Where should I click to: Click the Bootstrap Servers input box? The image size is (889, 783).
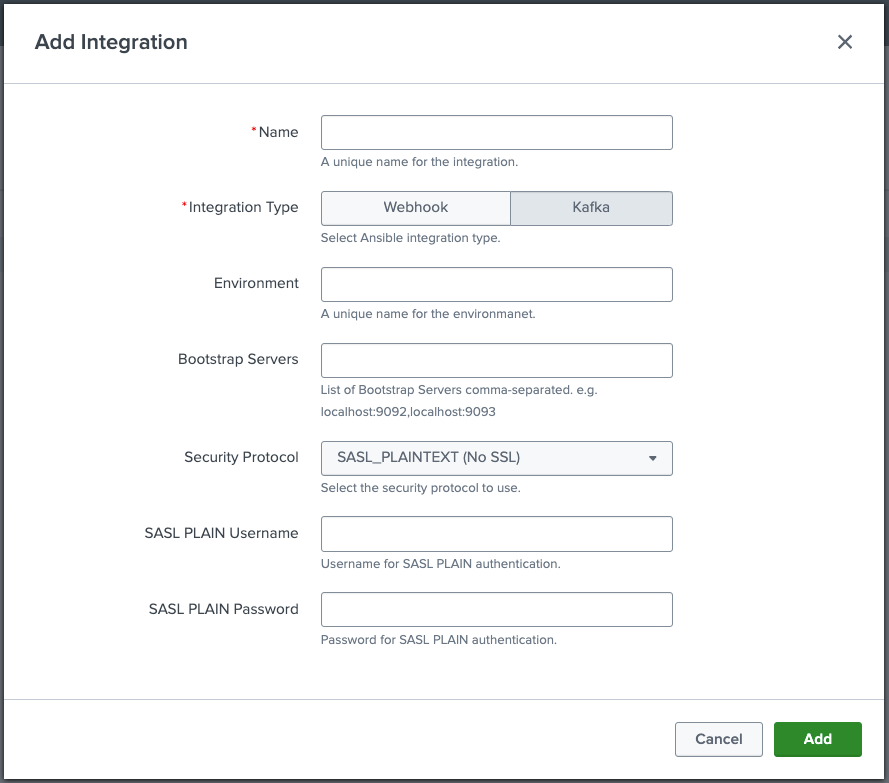pos(496,360)
